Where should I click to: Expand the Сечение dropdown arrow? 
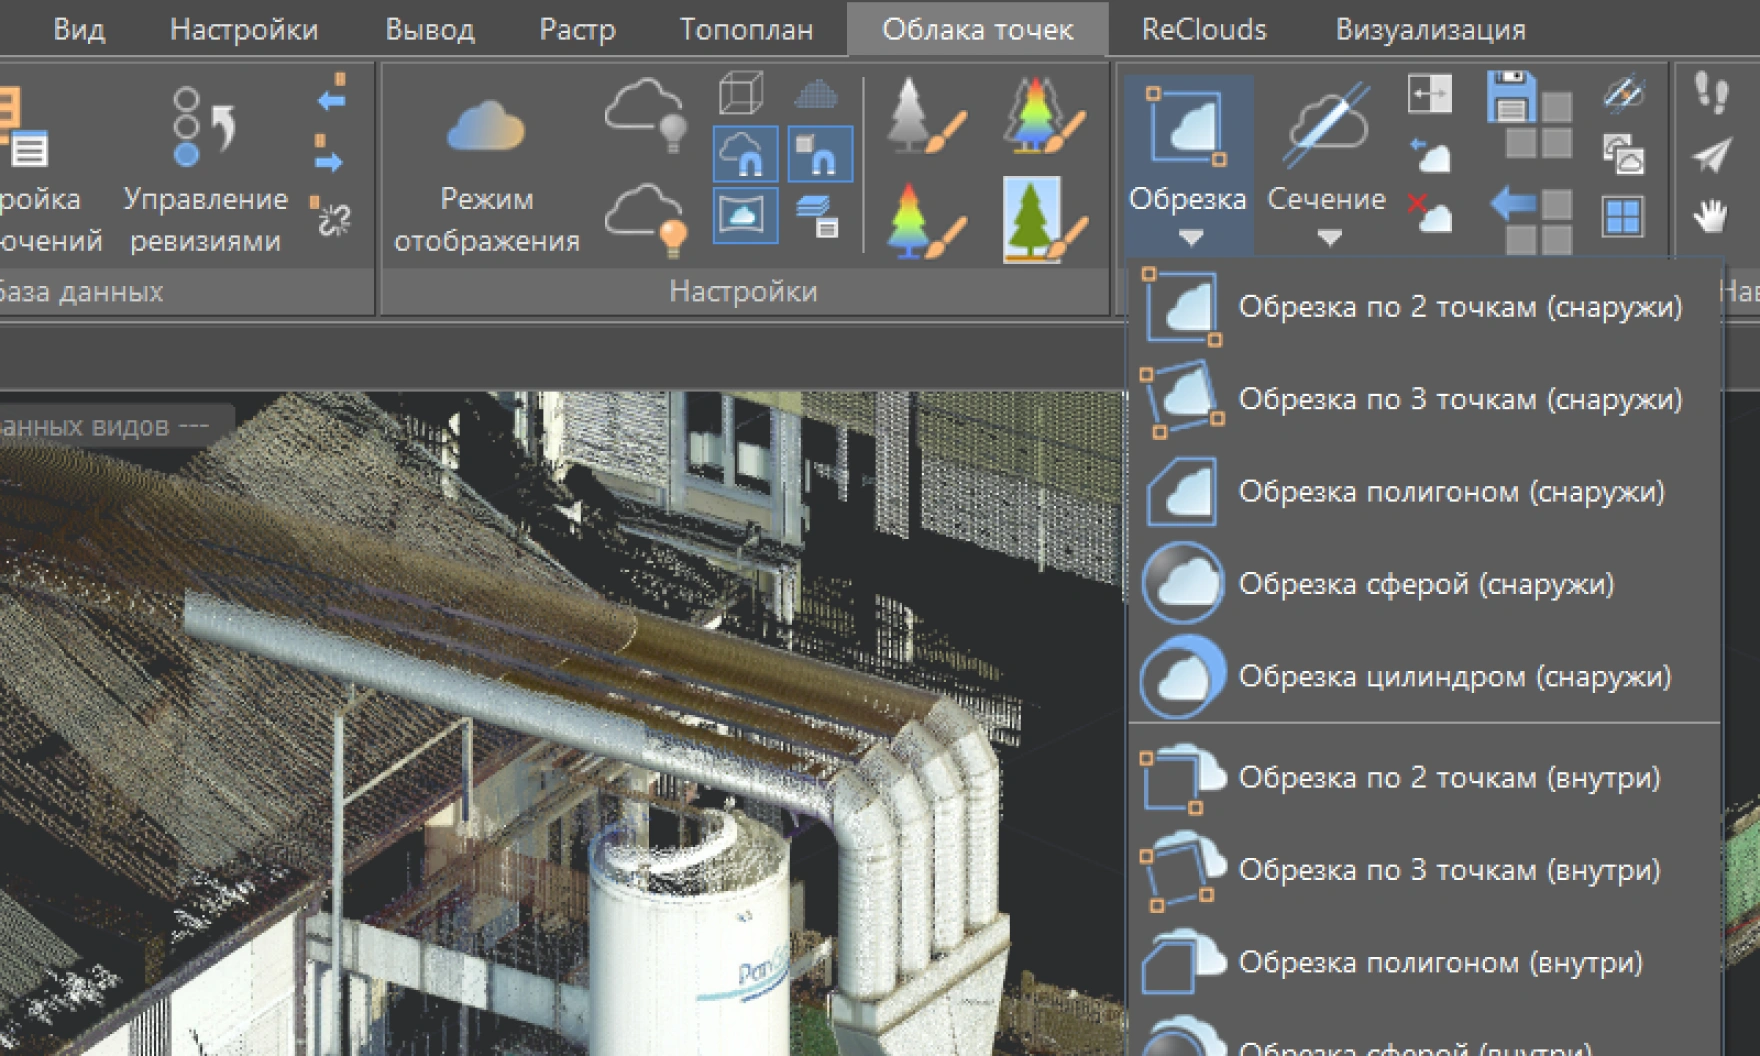(x=1328, y=238)
